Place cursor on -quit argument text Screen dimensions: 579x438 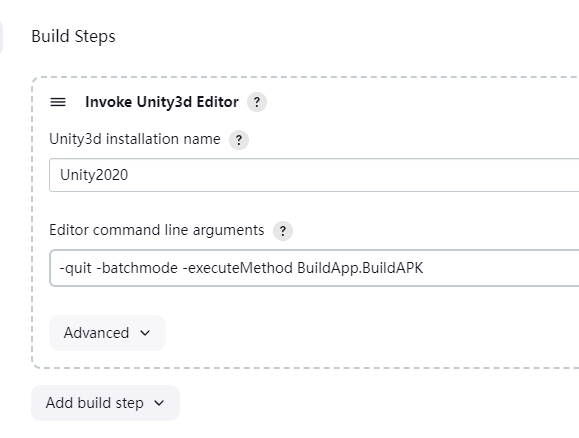coord(76,268)
